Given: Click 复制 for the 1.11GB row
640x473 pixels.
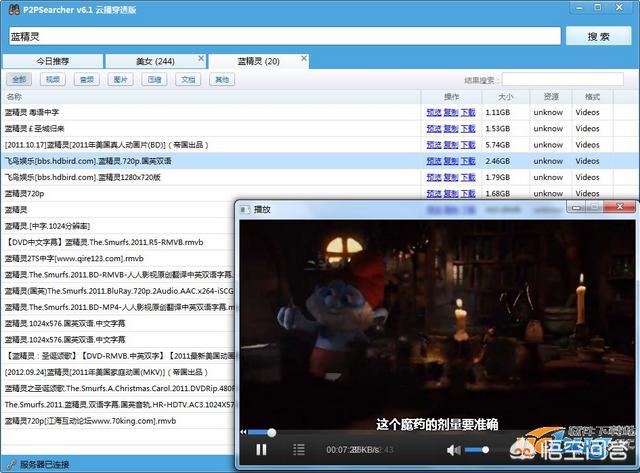Looking at the screenshot, I should tap(451, 112).
